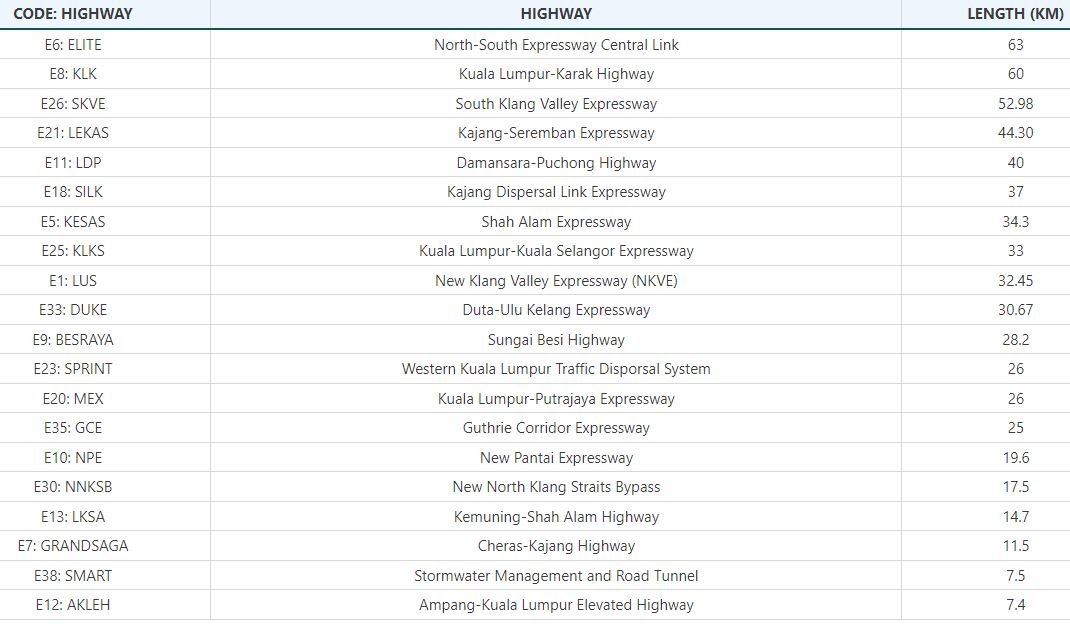Select the E20: MEX code cell
1070x632 pixels.
[73, 399]
